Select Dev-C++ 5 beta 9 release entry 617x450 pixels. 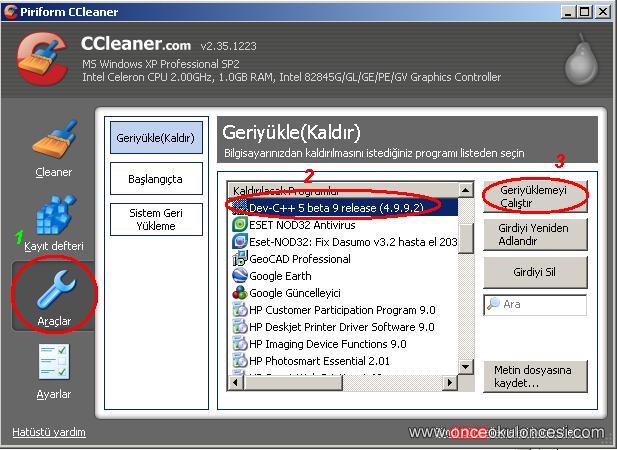[343, 207]
